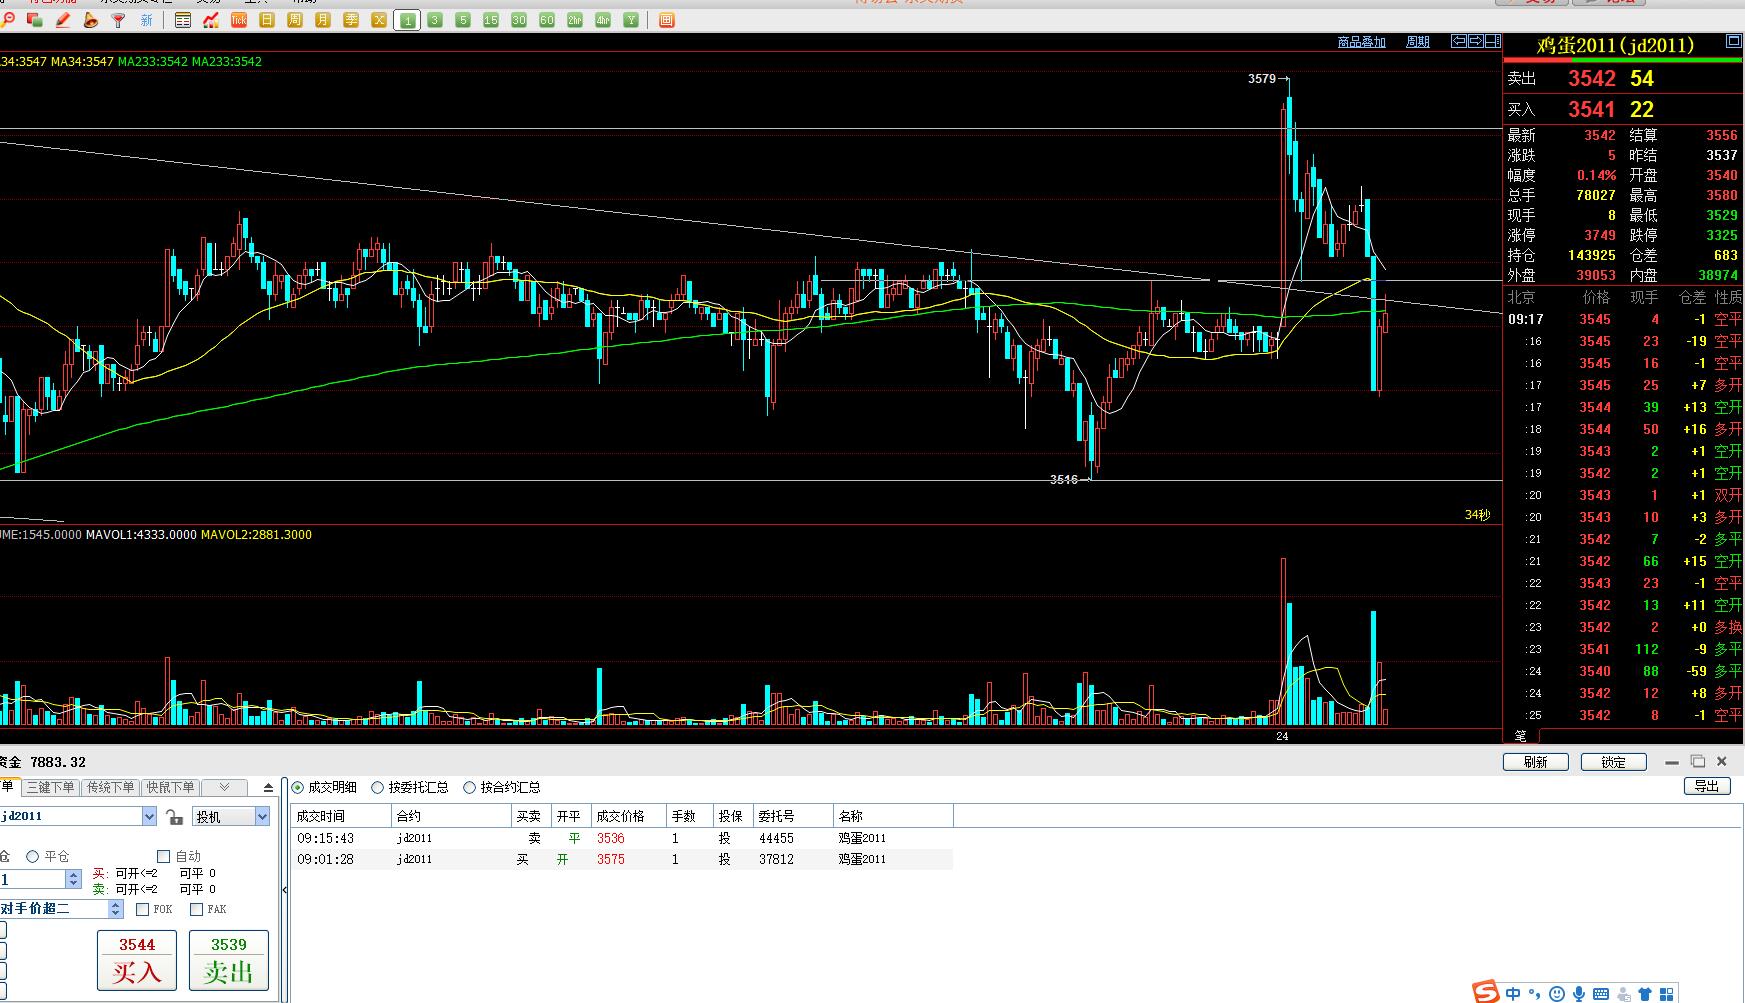Select the red pencil drawing tool

(x=63, y=19)
